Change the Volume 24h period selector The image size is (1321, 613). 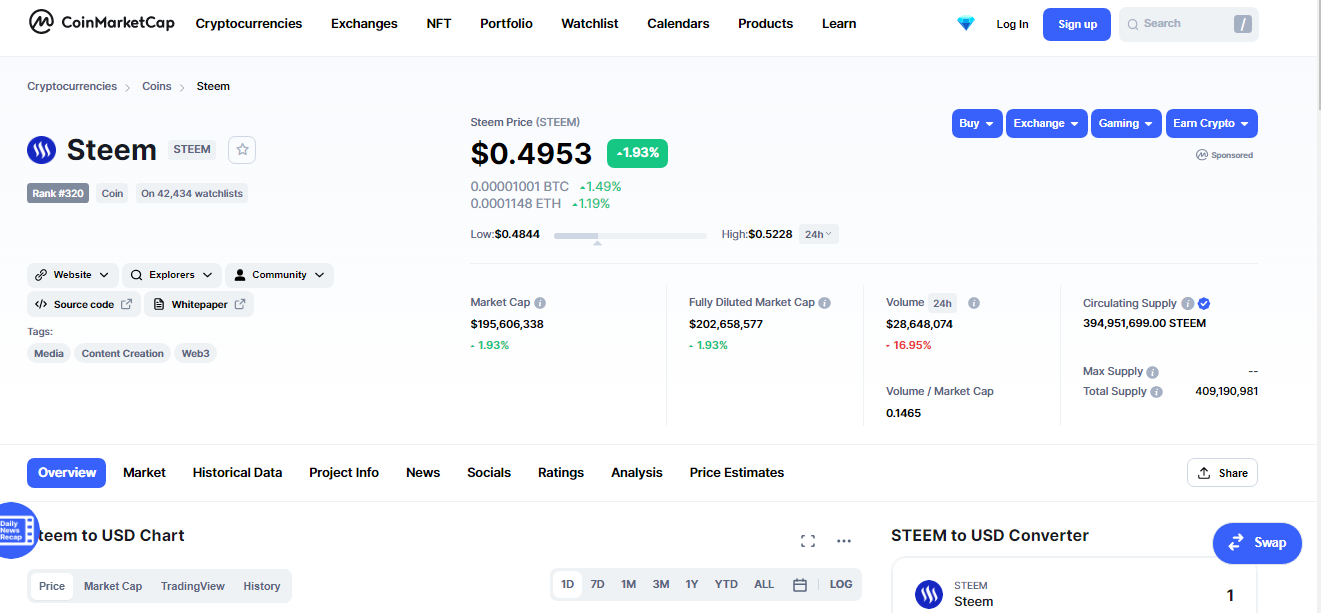[942, 303]
